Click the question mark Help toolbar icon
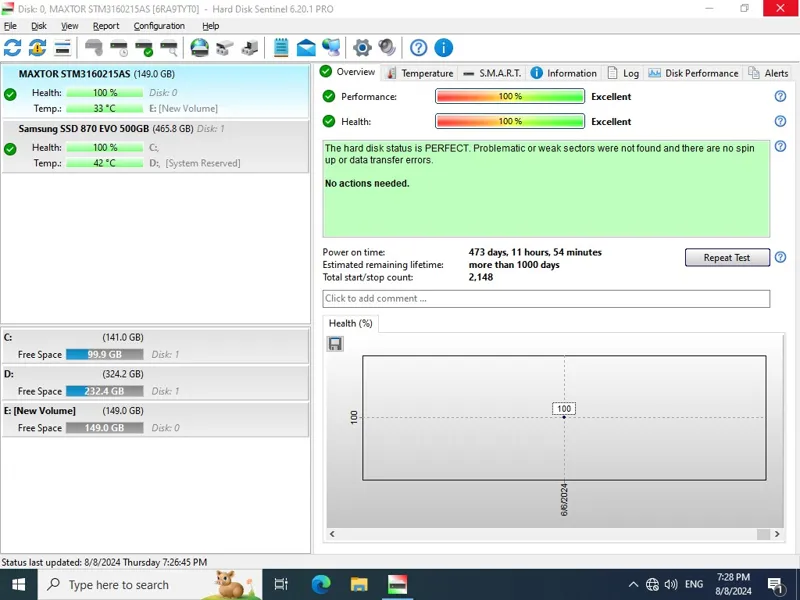Screen dimensions: 800x600 click(x=418, y=48)
